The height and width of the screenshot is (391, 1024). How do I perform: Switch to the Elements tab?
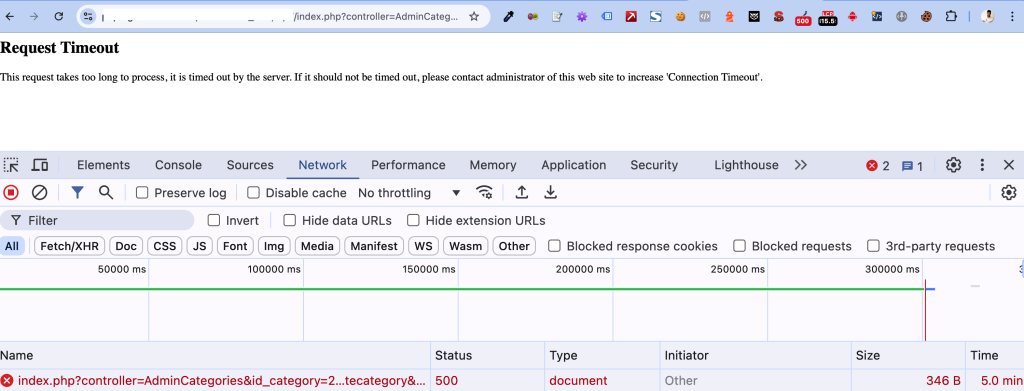(x=103, y=165)
